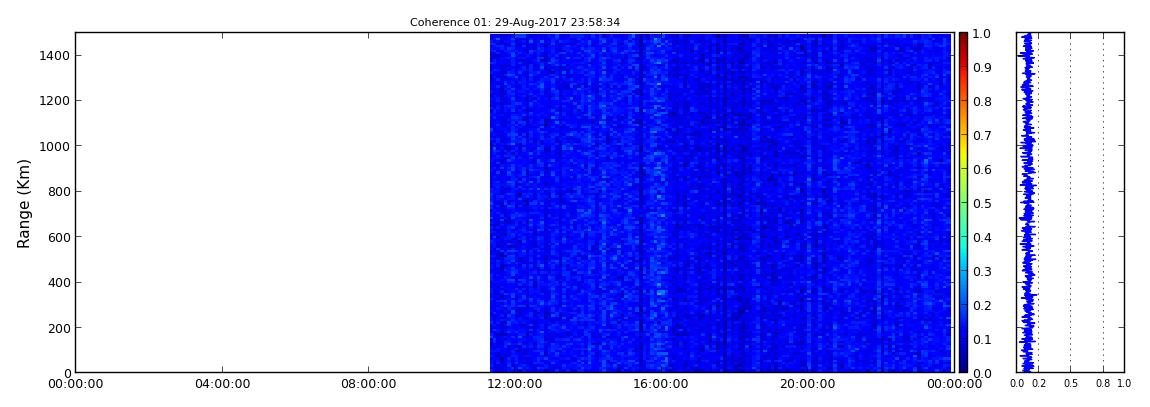Click the 1400 range tick label
The image size is (1150, 407).
[54, 55]
